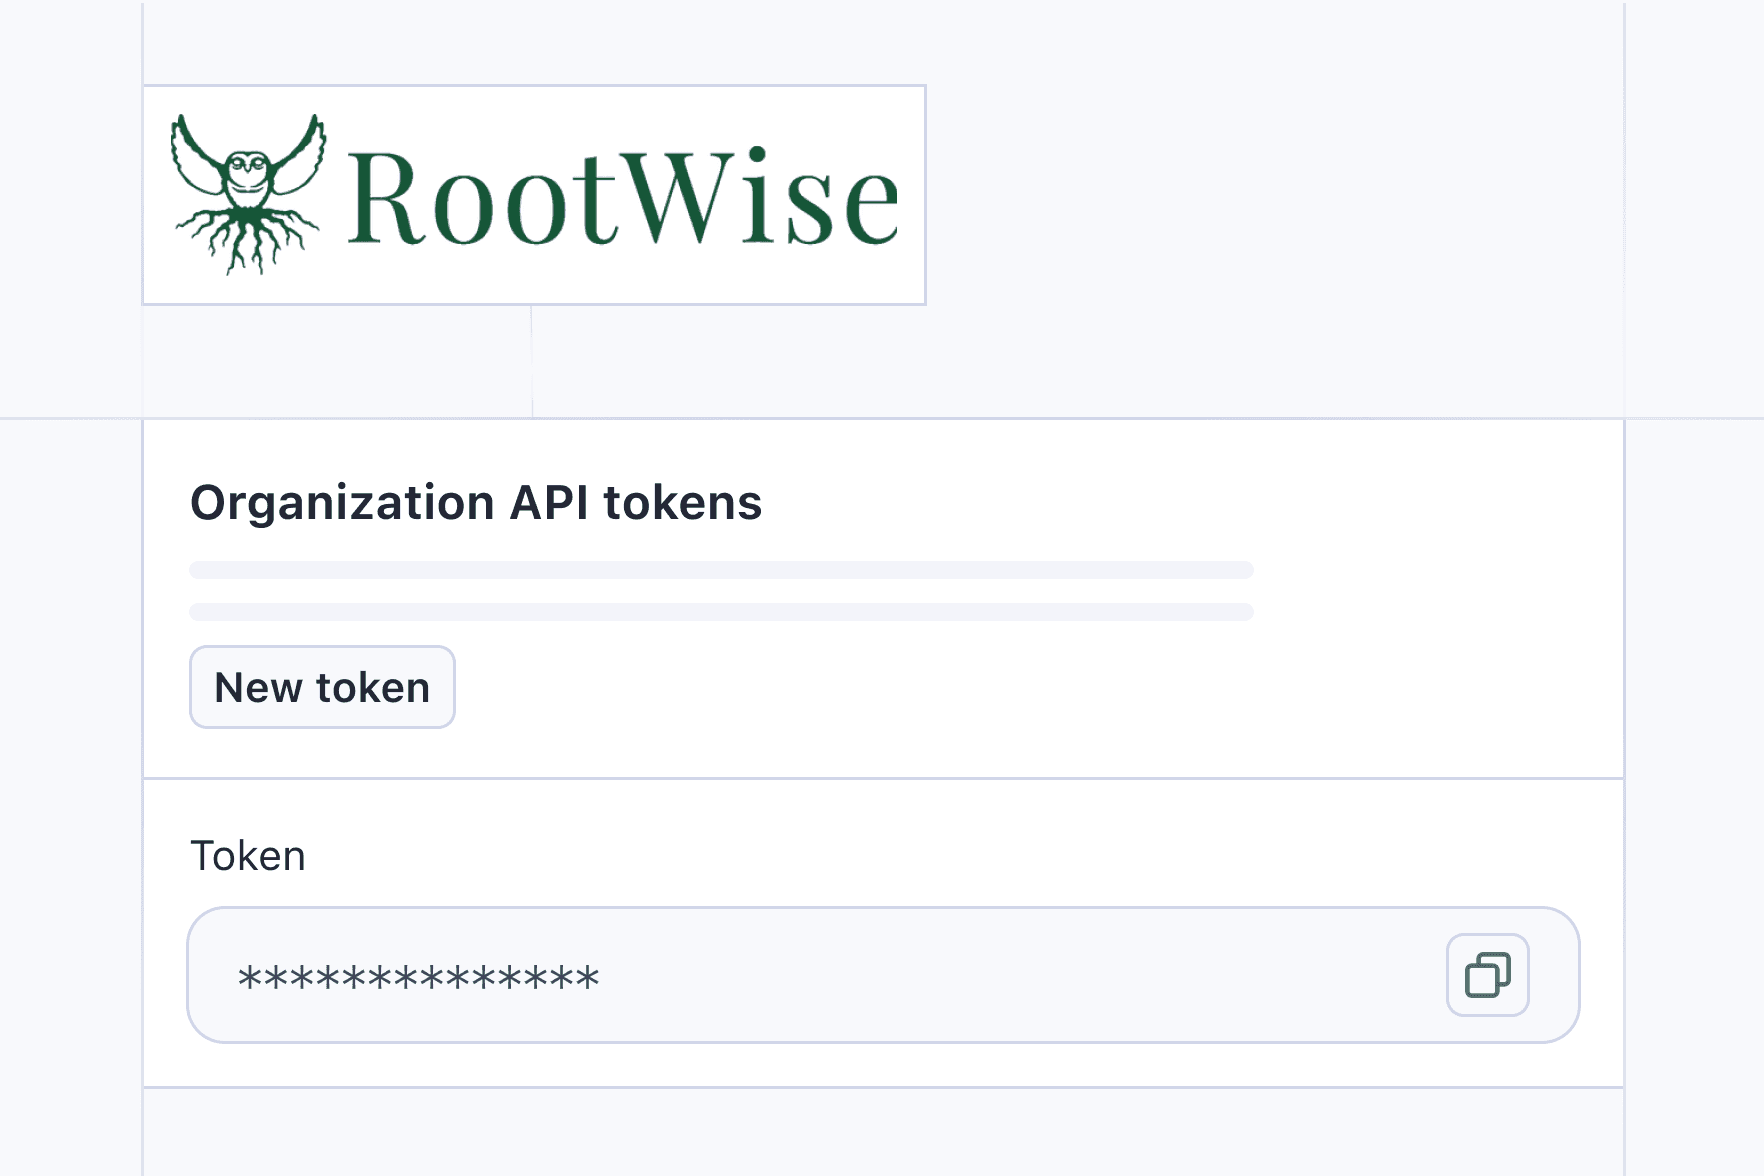Click the first placeholder description line
The height and width of the screenshot is (1176, 1764).
(720, 570)
